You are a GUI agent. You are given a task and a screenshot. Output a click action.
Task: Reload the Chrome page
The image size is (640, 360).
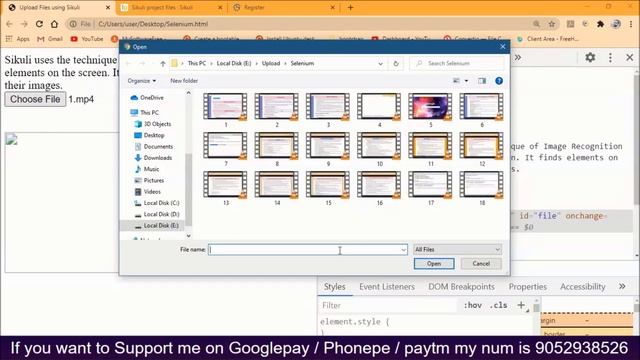(x=39, y=24)
